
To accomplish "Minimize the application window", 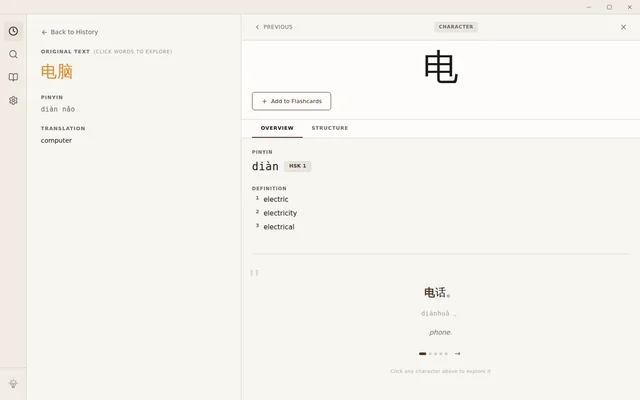I will tap(589, 7).
